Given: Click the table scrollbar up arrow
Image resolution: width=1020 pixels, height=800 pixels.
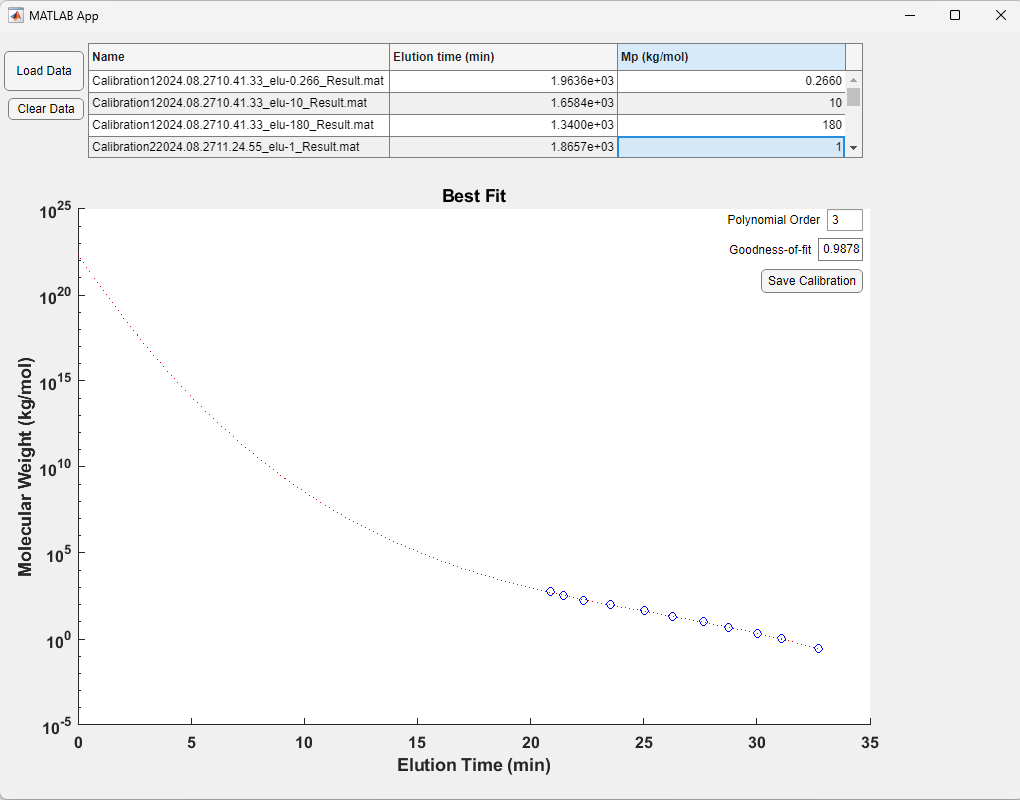Looking at the screenshot, I should click(853, 79).
